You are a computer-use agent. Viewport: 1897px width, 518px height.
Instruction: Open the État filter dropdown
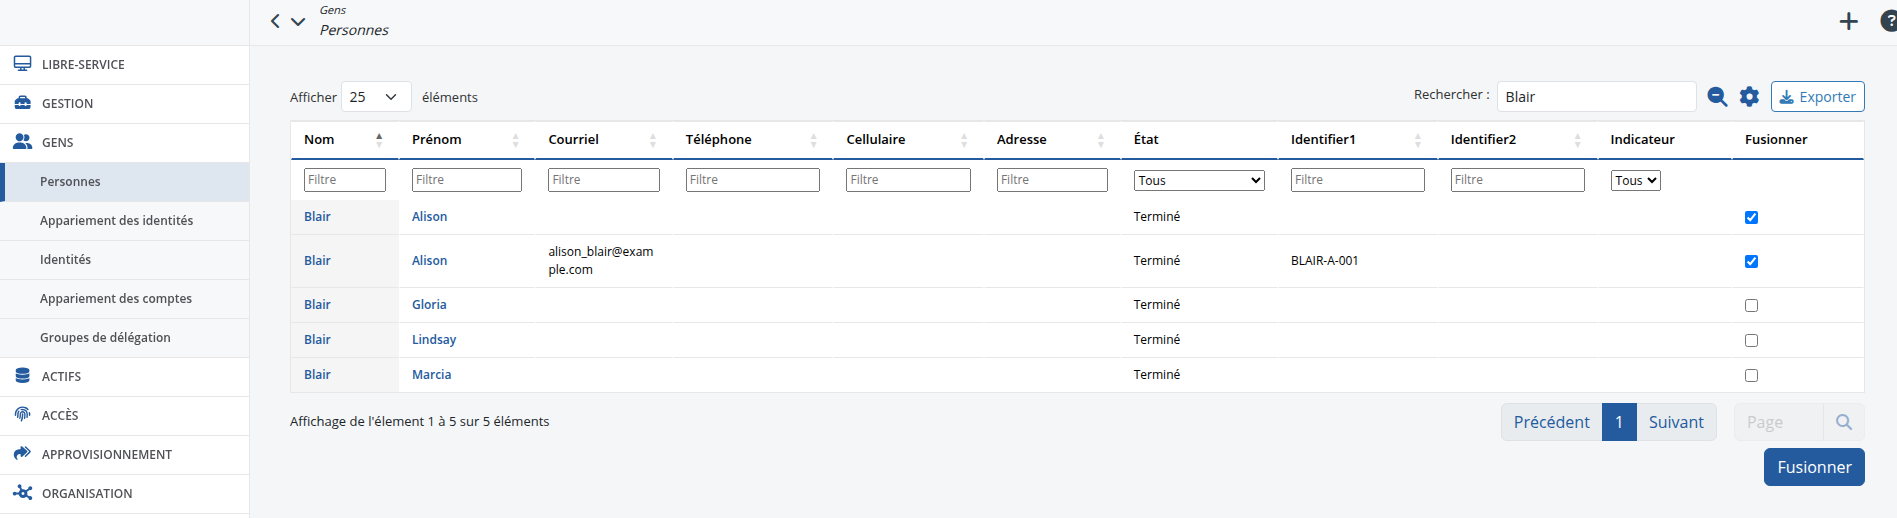pyautogui.click(x=1199, y=180)
